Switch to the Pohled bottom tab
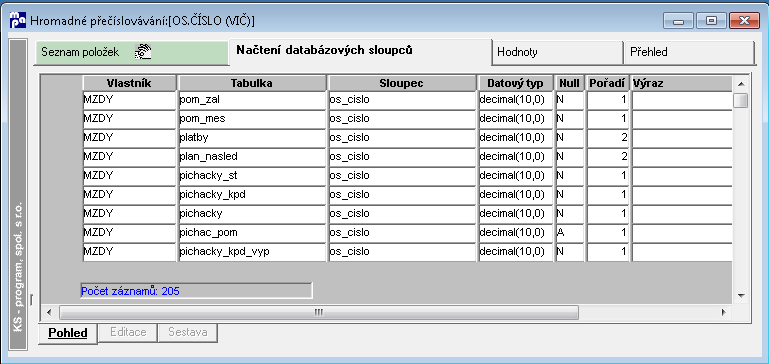769x364 pixels. 68,333
